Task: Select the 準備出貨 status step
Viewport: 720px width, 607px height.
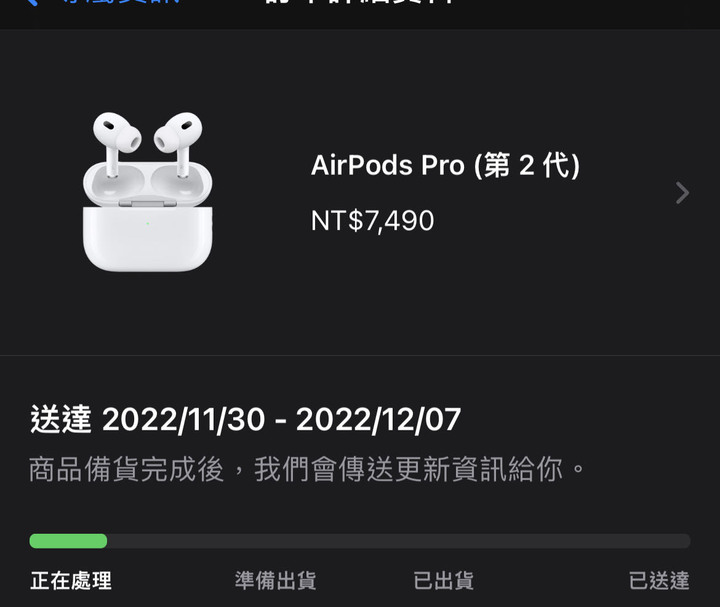Action: (x=275, y=580)
